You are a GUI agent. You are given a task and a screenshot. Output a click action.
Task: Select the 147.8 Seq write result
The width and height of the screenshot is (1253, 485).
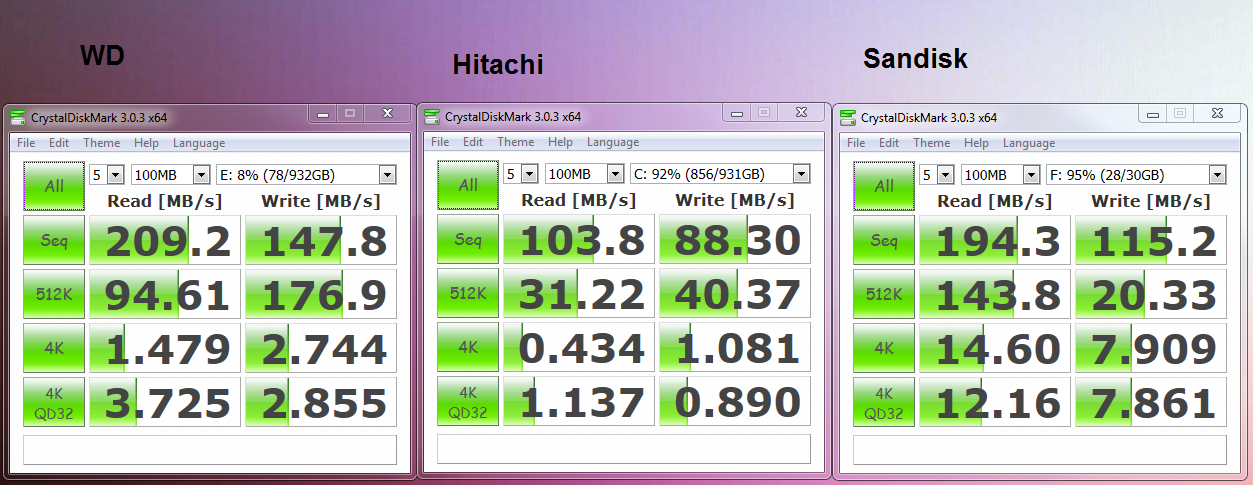pos(321,240)
